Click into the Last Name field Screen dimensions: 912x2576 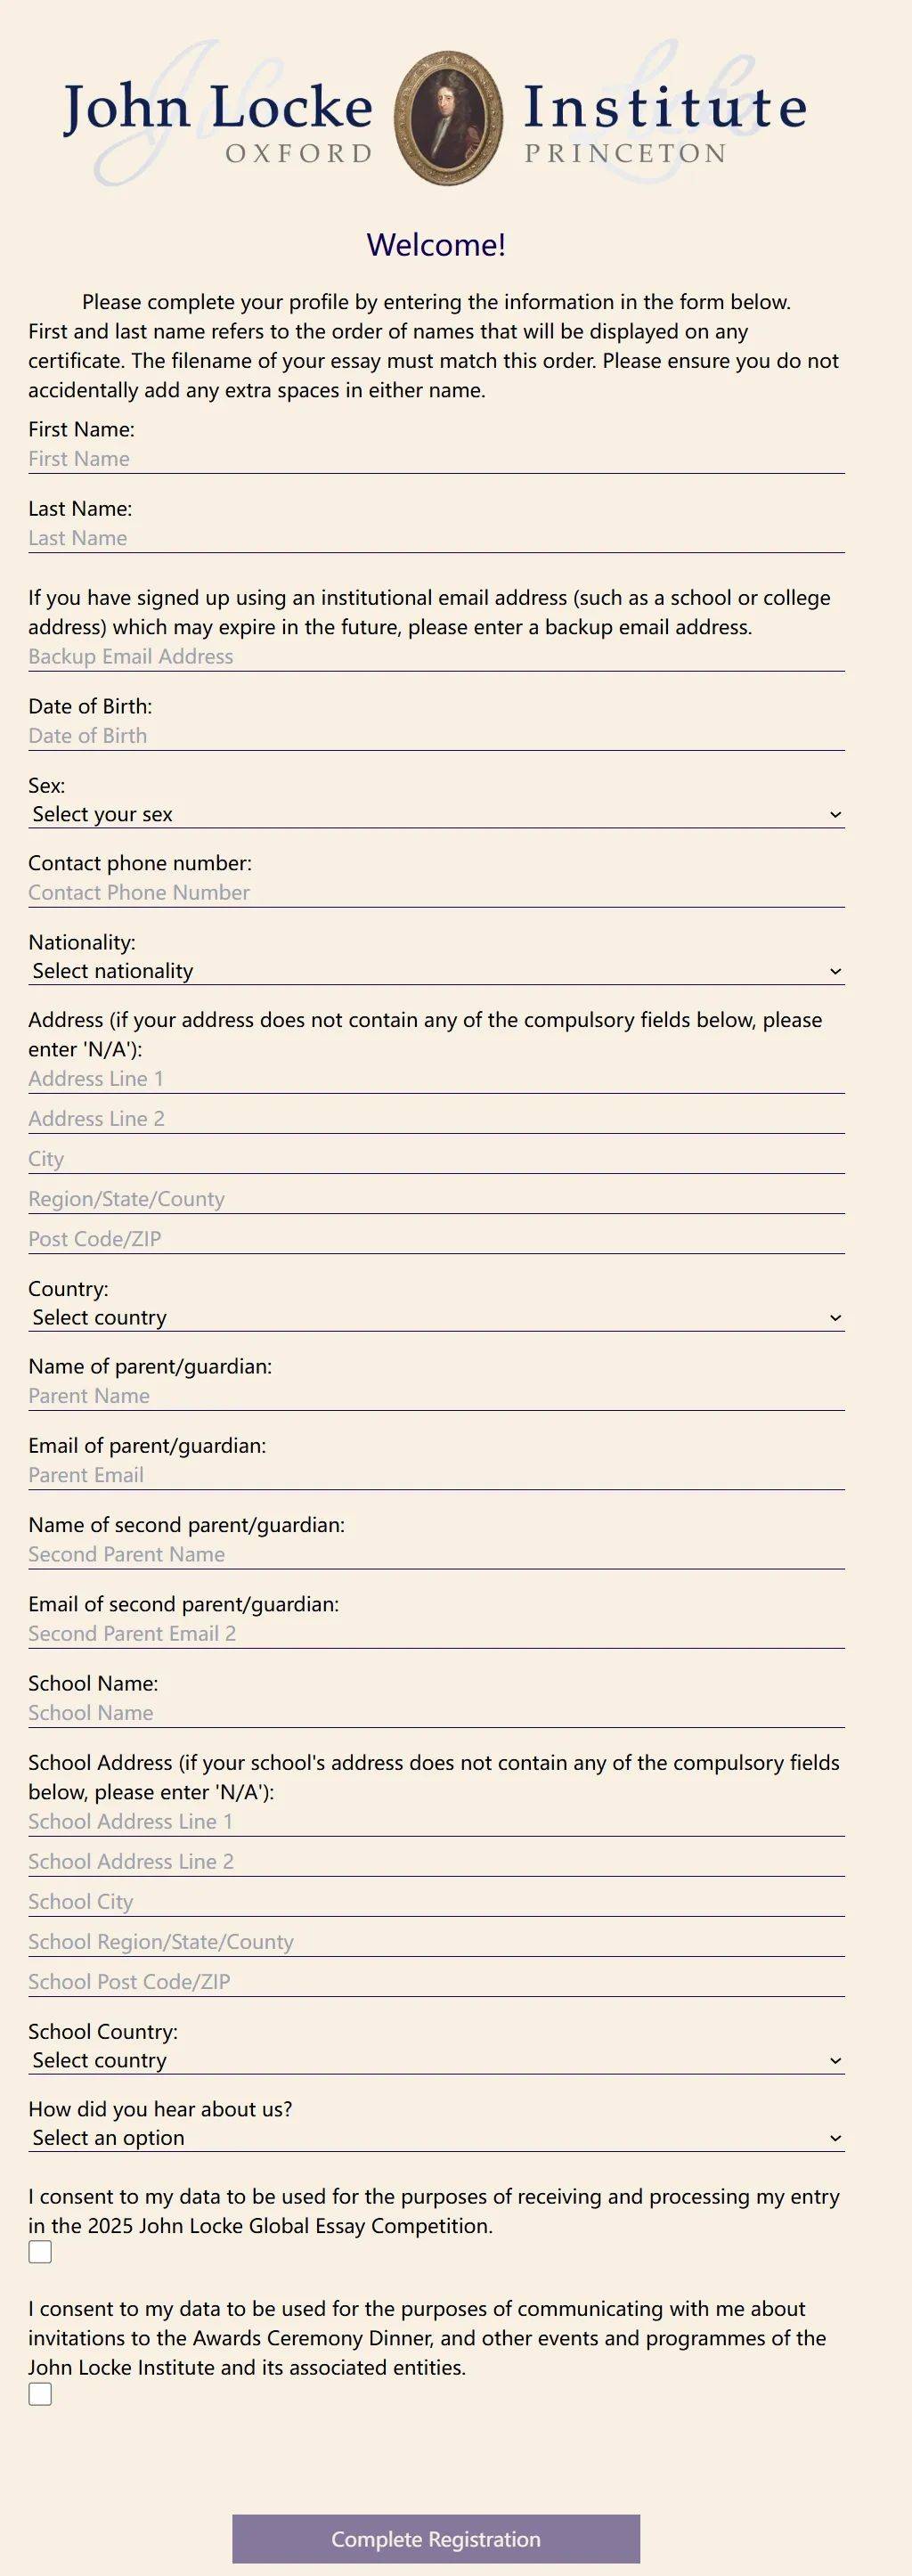pos(436,538)
